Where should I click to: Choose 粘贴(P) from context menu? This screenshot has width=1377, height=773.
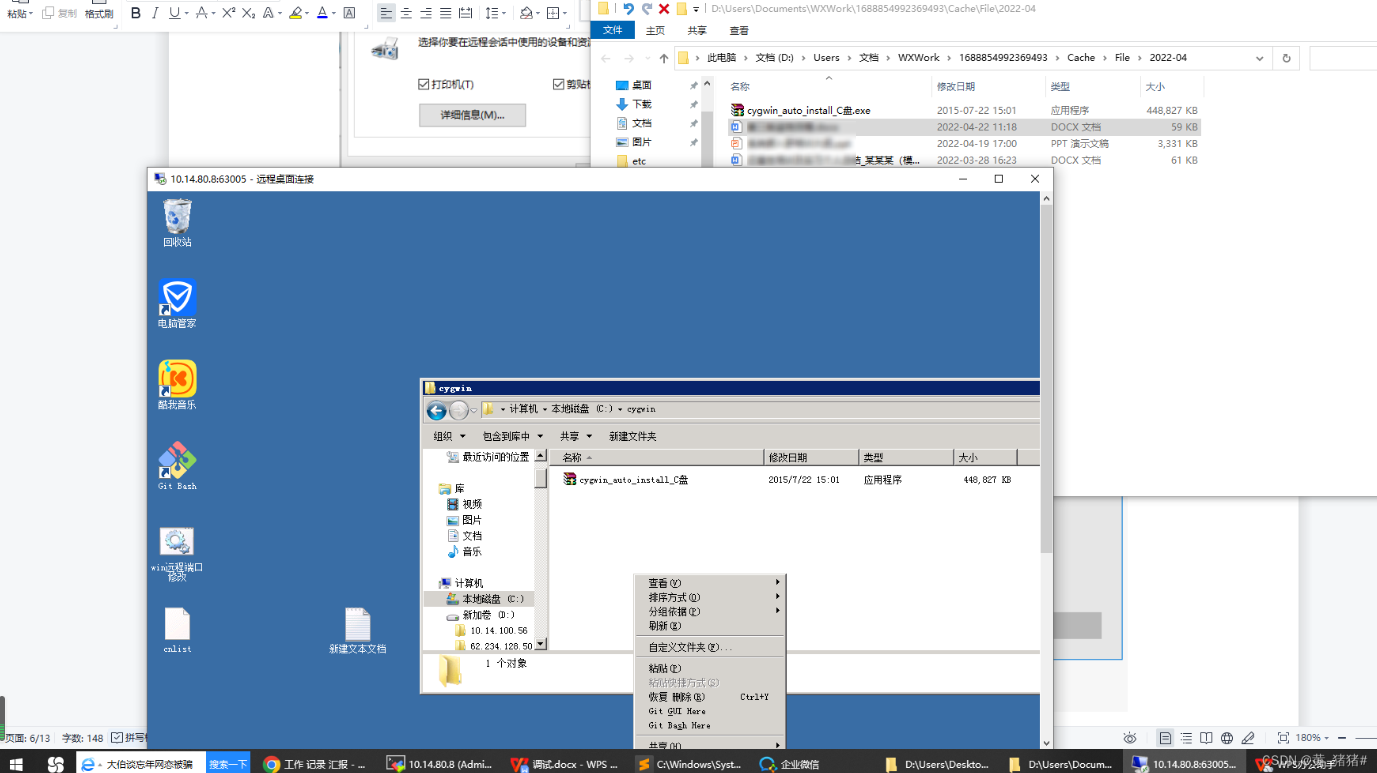[665, 668]
